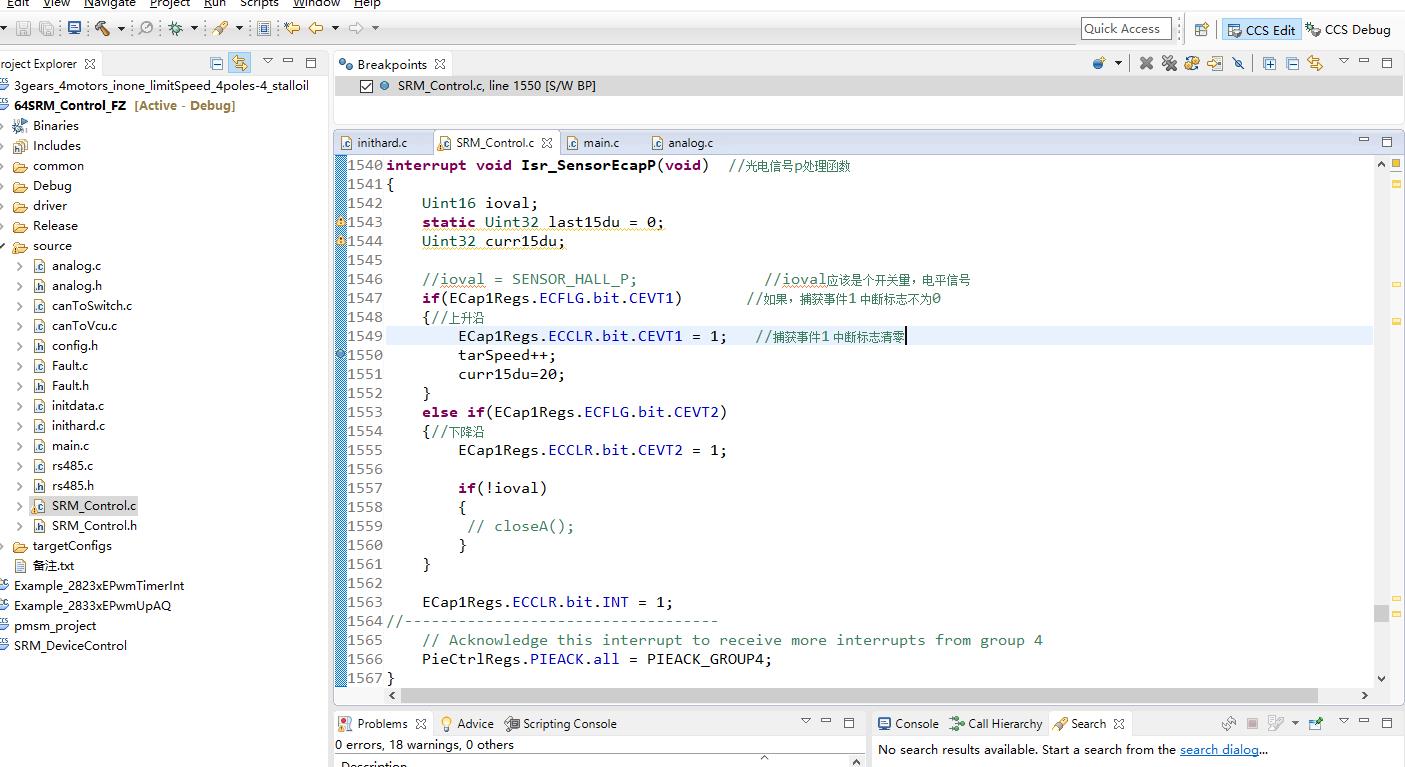
Task: Click Skip All Breakpoints icon
Action: pos(1238,63)
